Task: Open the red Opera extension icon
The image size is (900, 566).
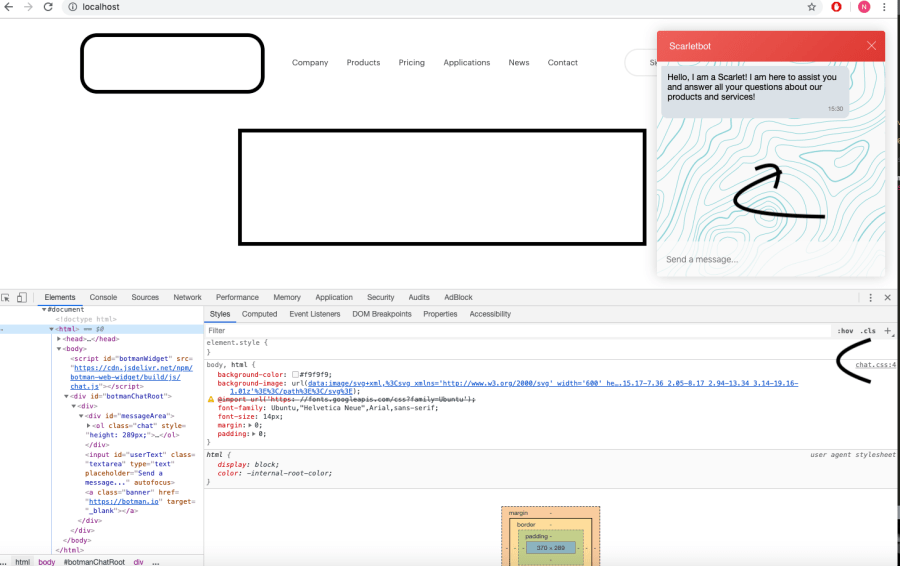Action: pyautogui.click(x=836, y=7)
